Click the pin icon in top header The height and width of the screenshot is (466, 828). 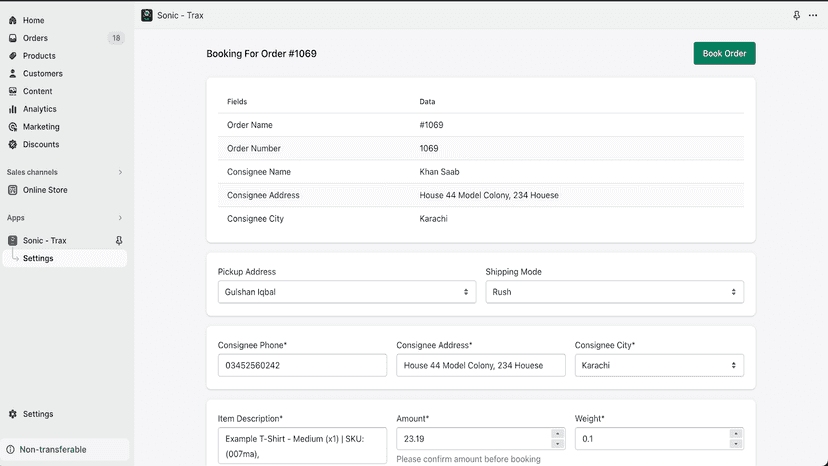tap(796, 15)
